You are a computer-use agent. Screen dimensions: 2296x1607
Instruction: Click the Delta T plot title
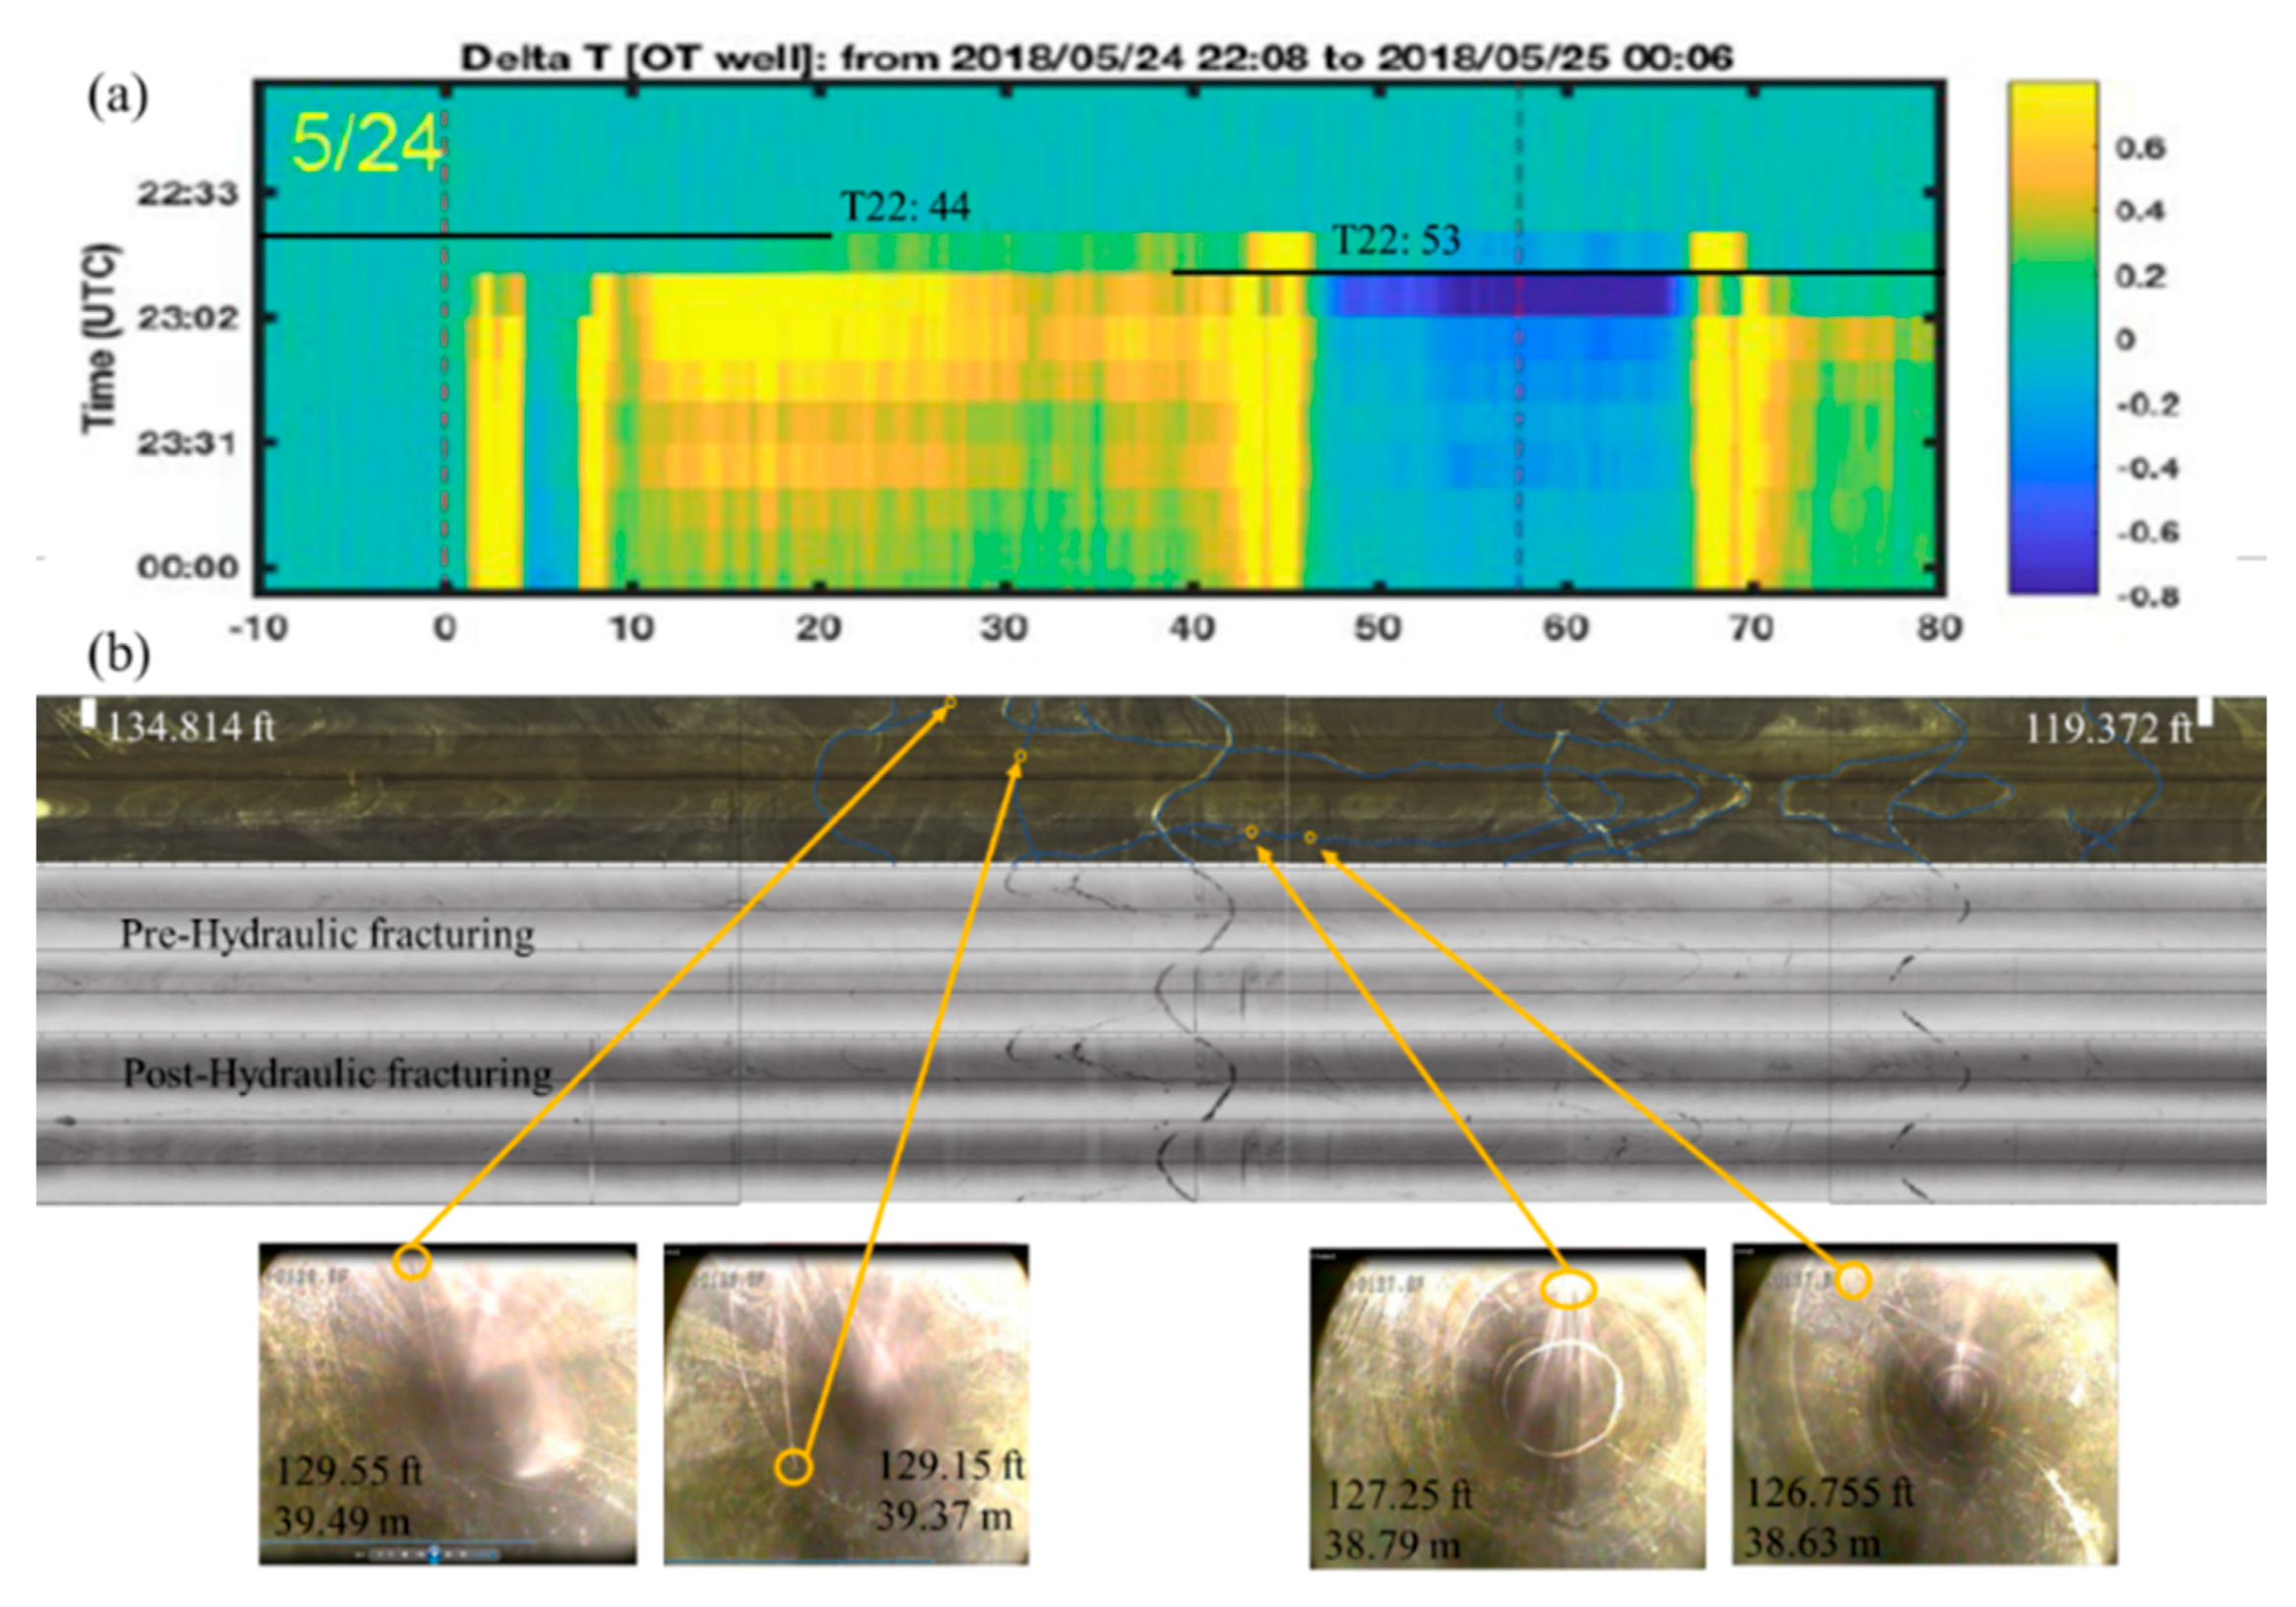[x=1096, y=58]
